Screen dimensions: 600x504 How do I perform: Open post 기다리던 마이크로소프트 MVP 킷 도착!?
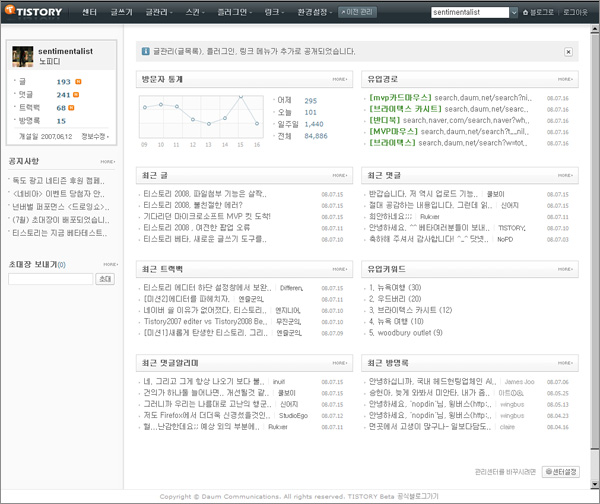pos(207,216)
